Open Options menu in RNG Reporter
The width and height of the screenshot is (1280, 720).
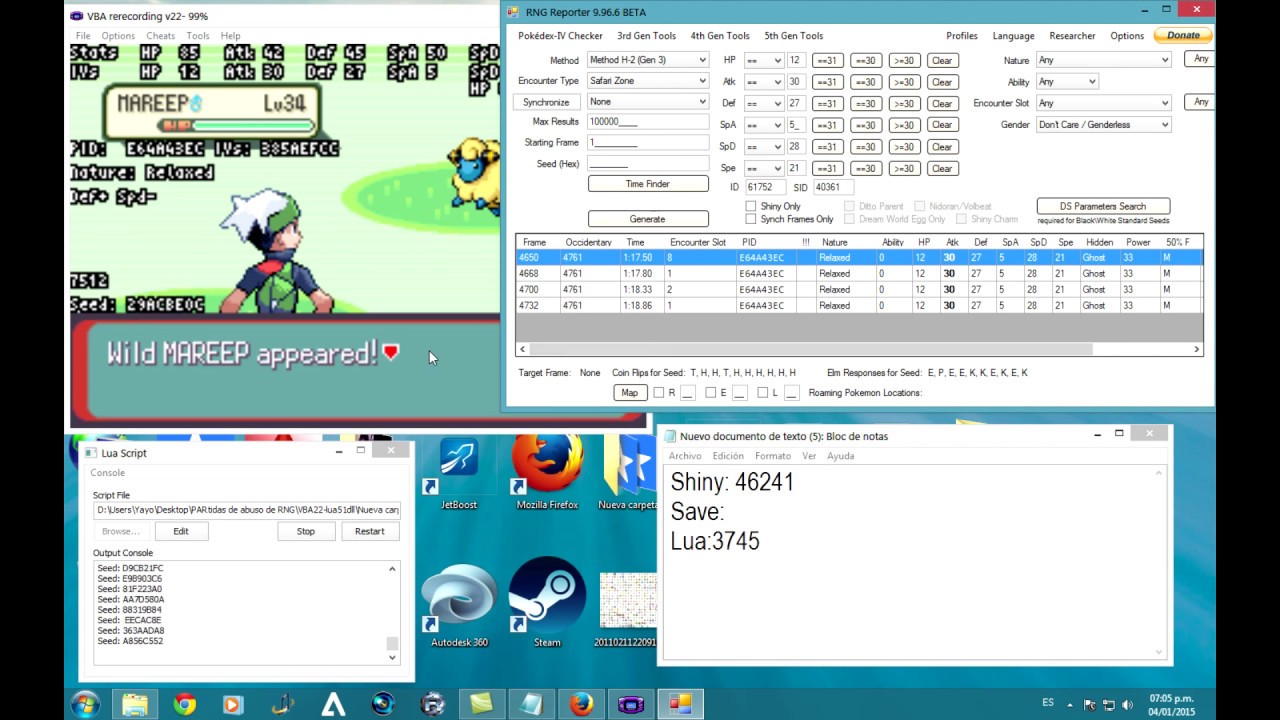click(1127, 36)
